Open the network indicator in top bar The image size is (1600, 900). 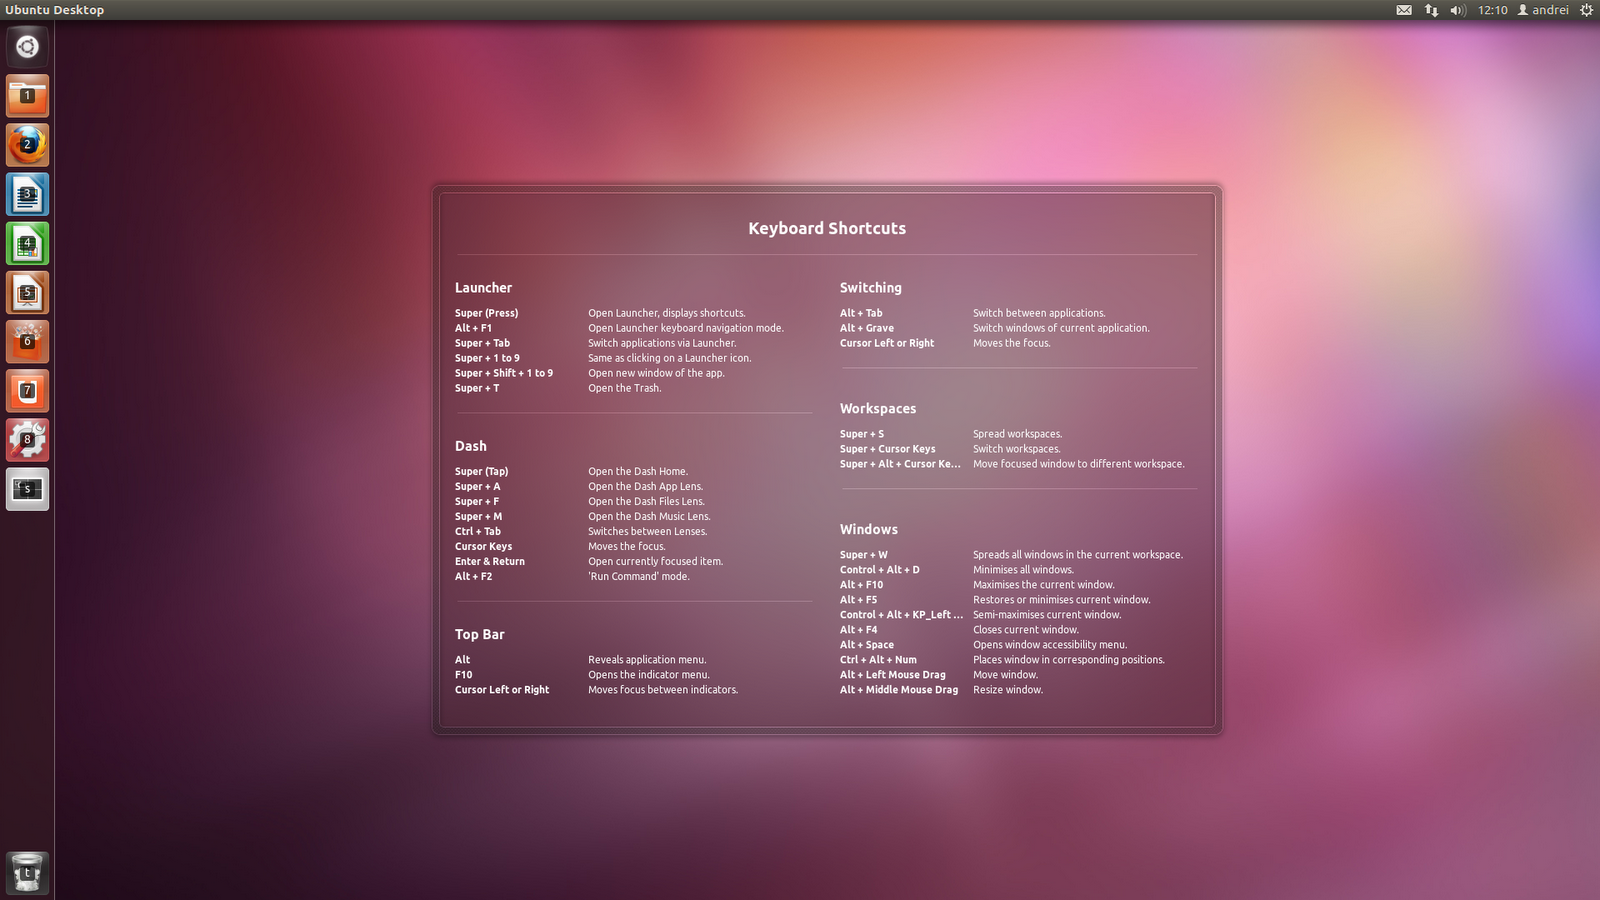pyautogui.click(x=1431, y=10)
